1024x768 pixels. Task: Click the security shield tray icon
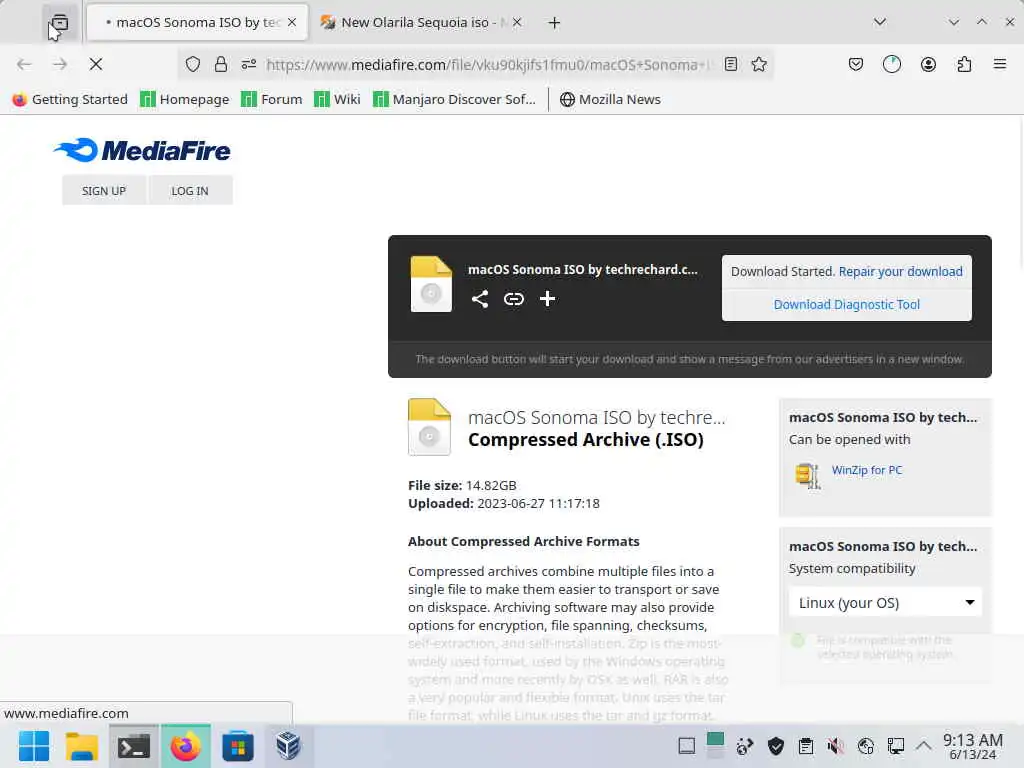coord(776,746)
